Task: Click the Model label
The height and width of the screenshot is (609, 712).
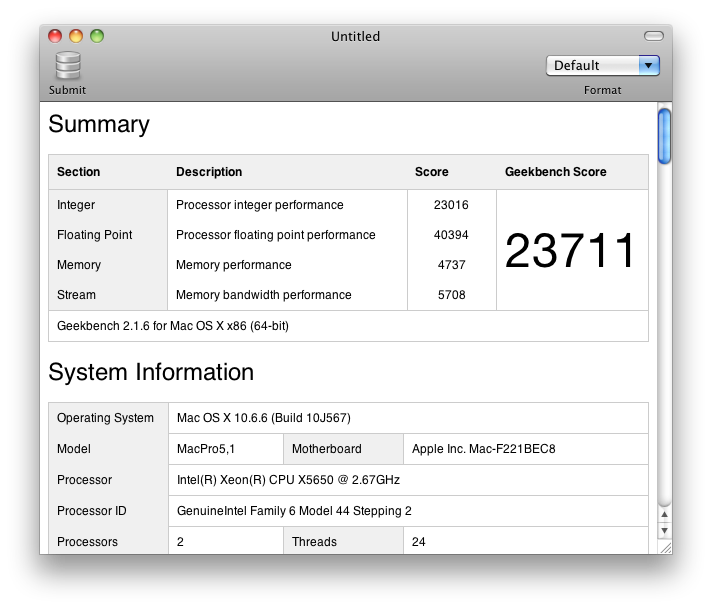Action: pyautogui.click(x=74, y=449)
